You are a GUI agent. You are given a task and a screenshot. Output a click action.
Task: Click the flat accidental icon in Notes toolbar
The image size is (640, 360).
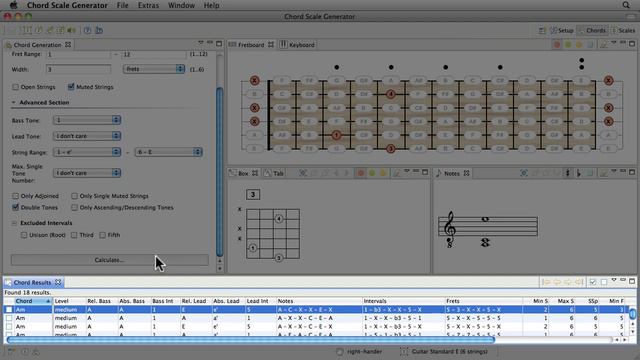[579, 173]
